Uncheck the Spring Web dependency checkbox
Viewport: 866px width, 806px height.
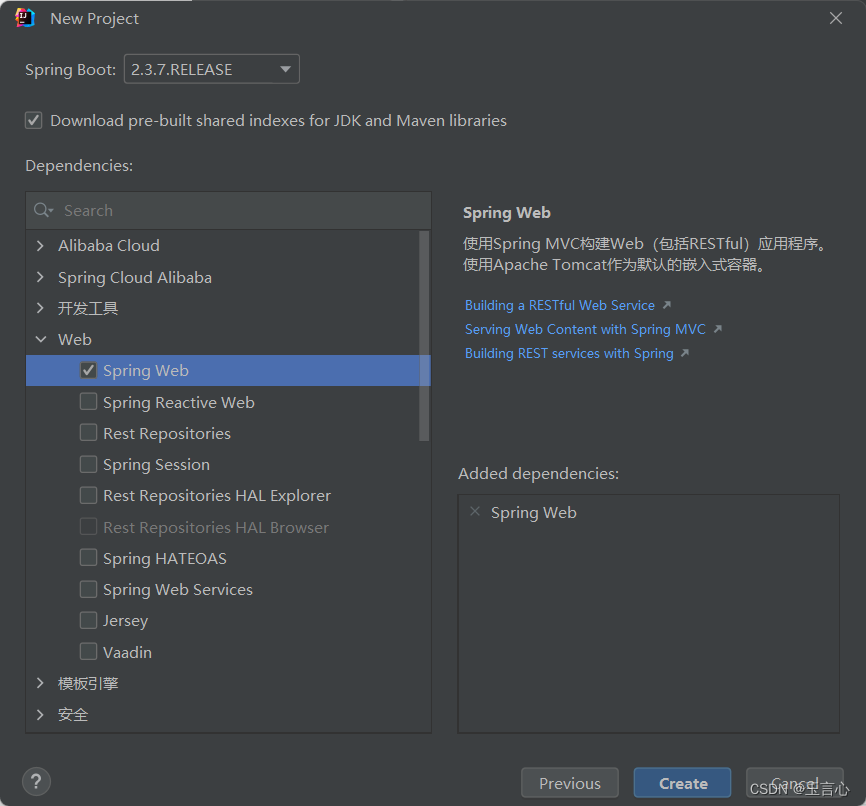(x=89, y=370)
